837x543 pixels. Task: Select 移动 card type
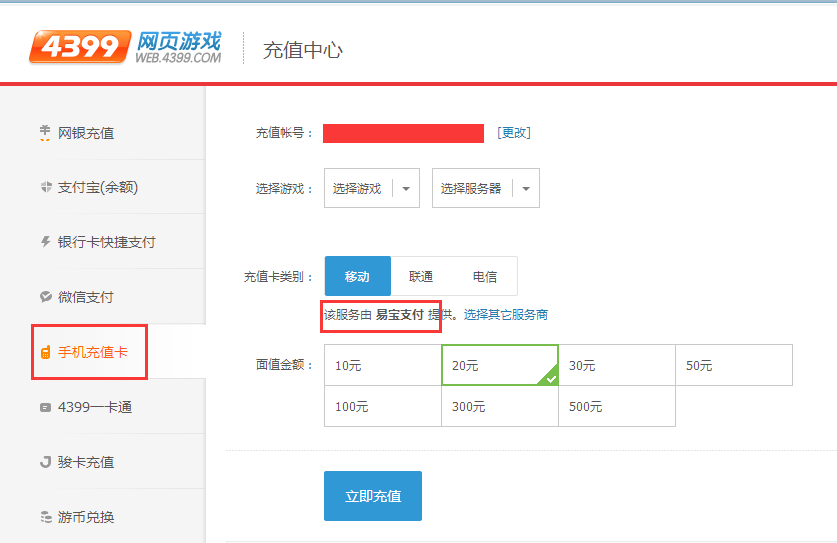click(358, 276)
